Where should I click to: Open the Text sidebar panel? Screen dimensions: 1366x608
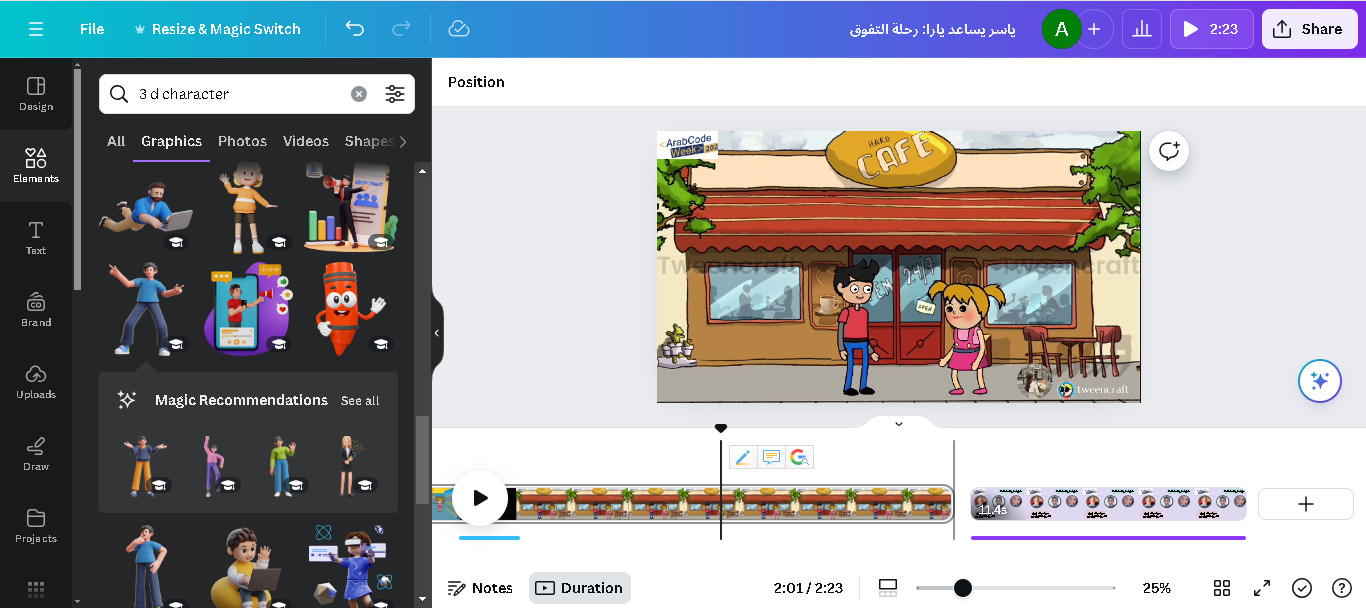36,238
